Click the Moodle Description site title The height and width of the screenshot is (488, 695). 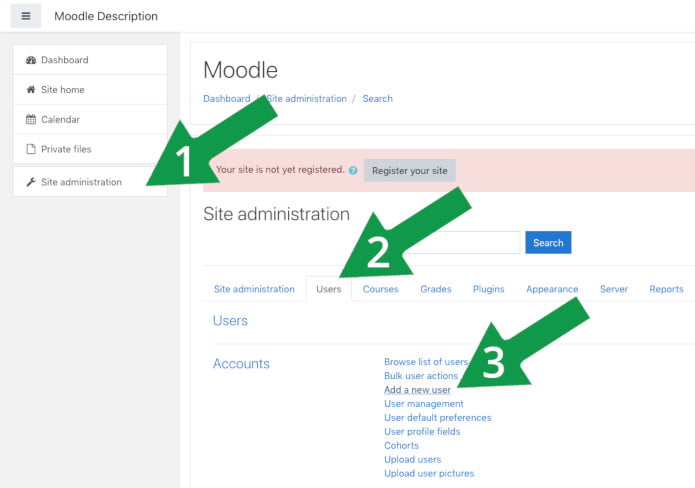point(106,16)
